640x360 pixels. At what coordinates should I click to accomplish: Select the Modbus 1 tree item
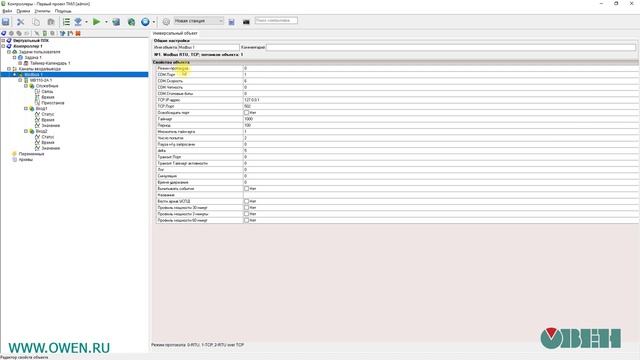[x=33, y=75]
